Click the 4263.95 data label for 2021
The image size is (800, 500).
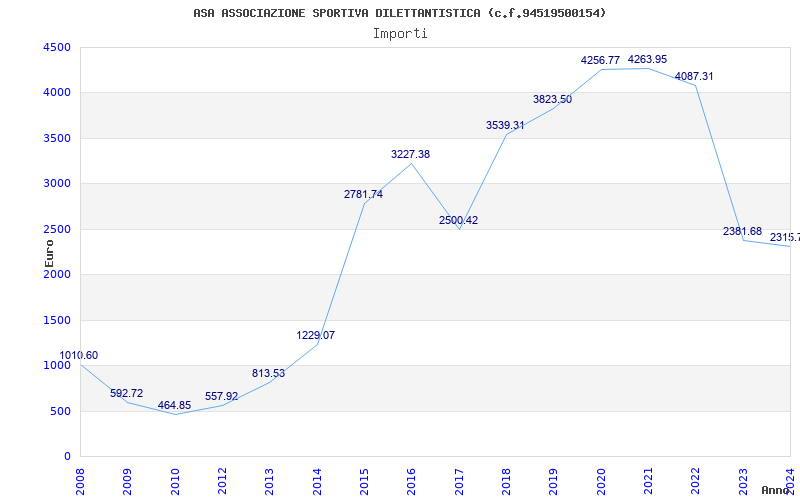648,60
